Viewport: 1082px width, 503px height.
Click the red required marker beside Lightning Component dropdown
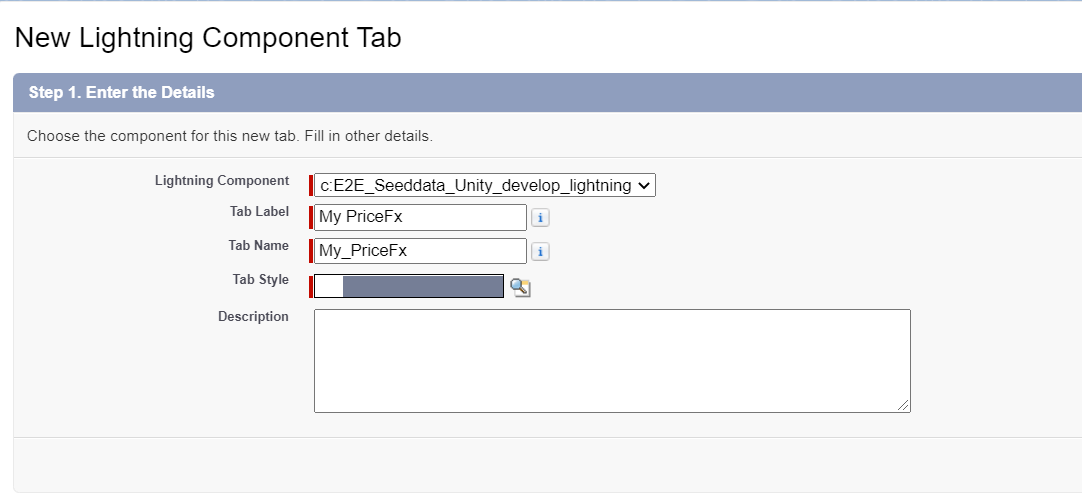pos(311,185)
